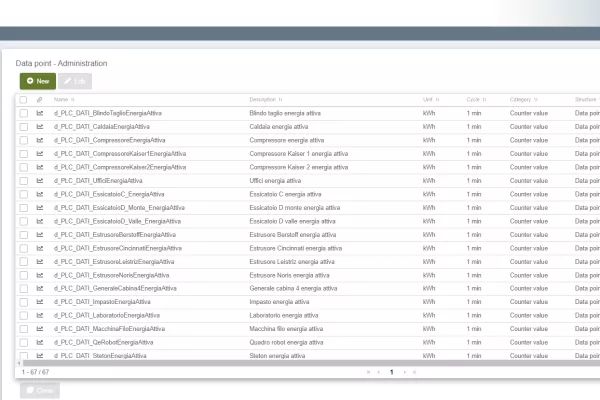Open chart icon for ImpastoEnergiaAttiva row
Image resolution: width=600 pixels, height=400 pixels.
(40, 302)
